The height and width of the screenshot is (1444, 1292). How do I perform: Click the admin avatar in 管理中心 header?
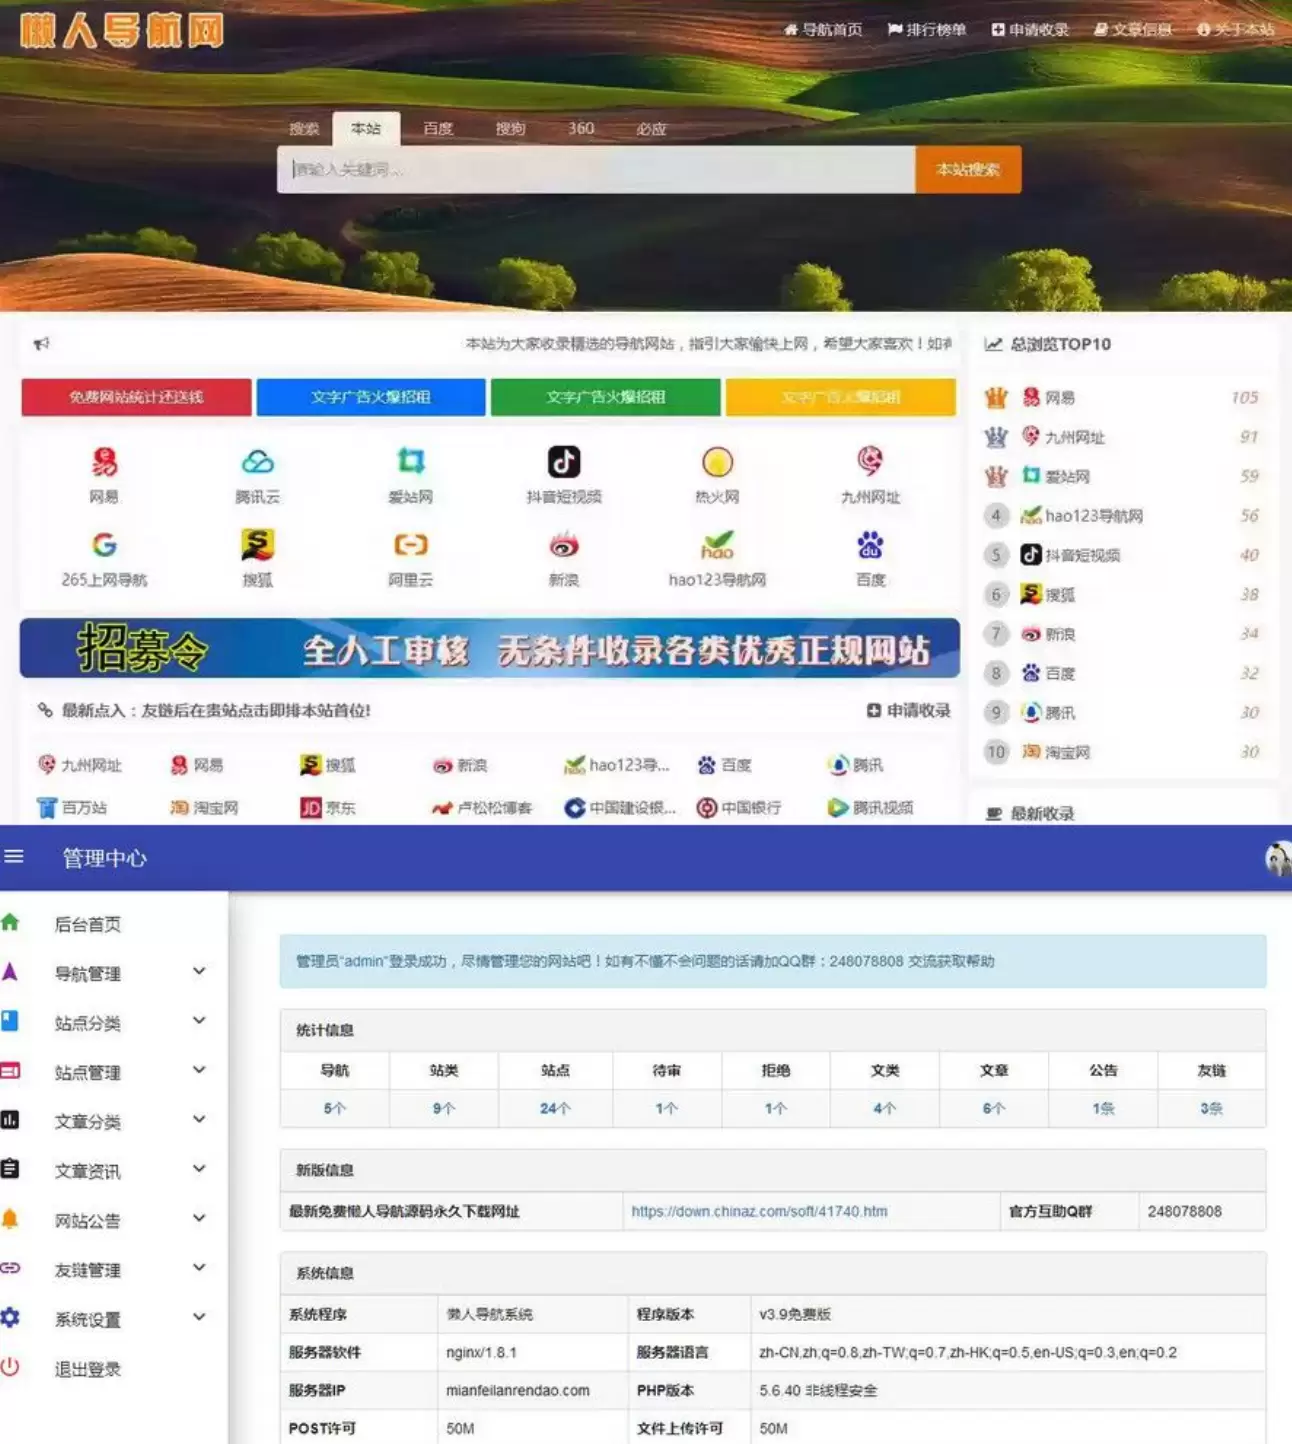coord(1278,858)
